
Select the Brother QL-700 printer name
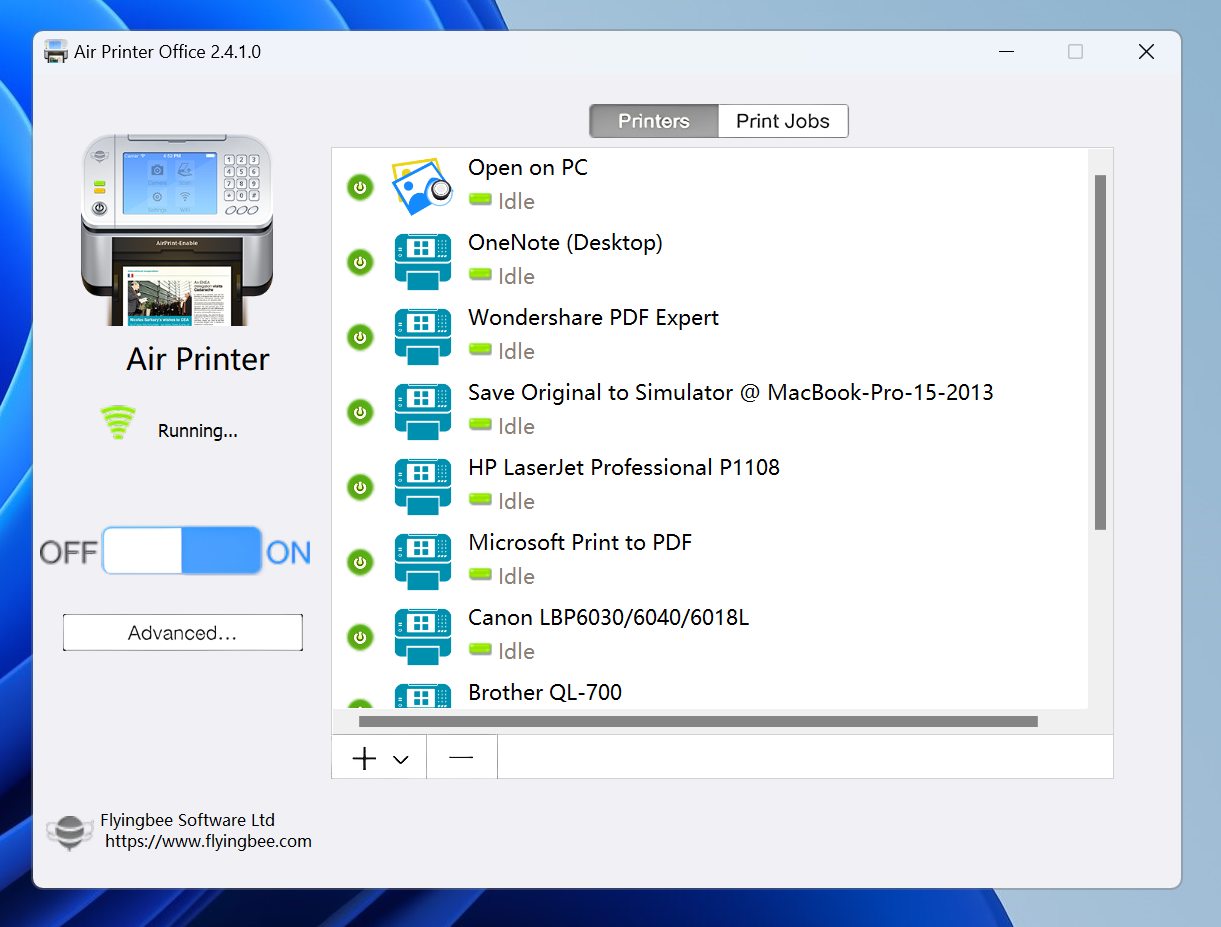pyautogui.click(x=545, y=693)
